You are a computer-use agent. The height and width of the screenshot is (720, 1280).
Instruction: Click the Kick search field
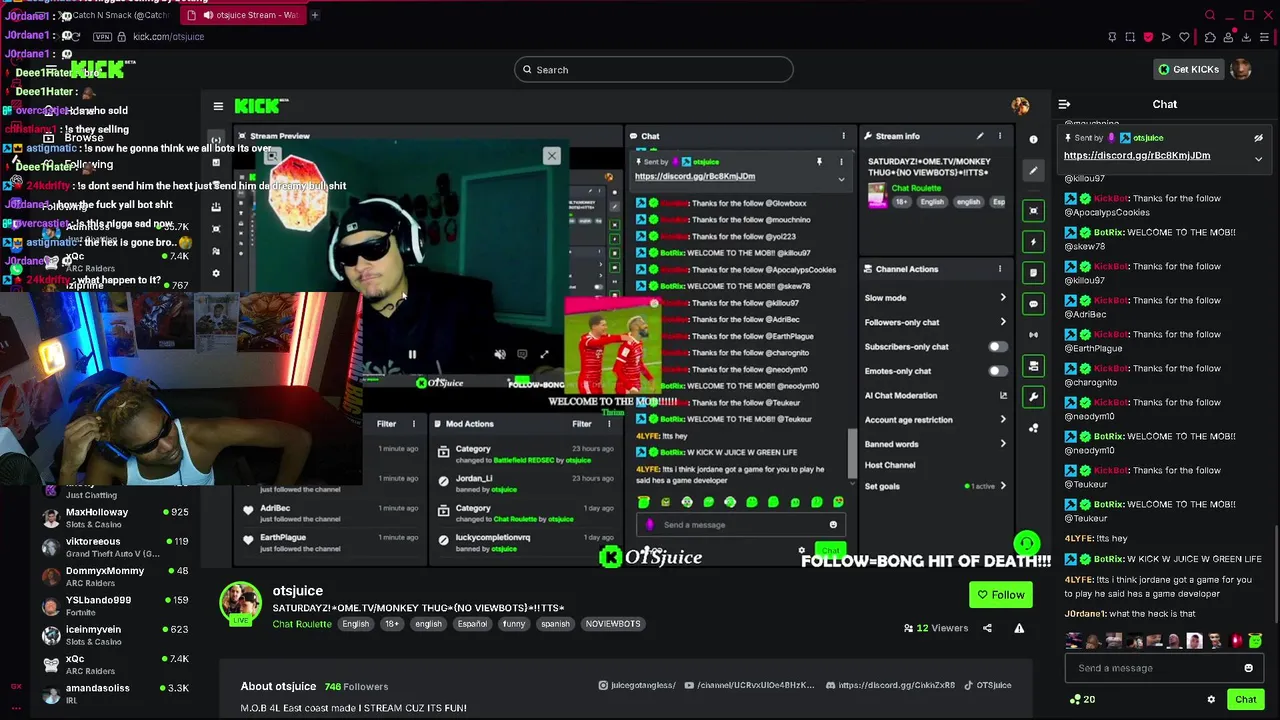tap(654, 70)
